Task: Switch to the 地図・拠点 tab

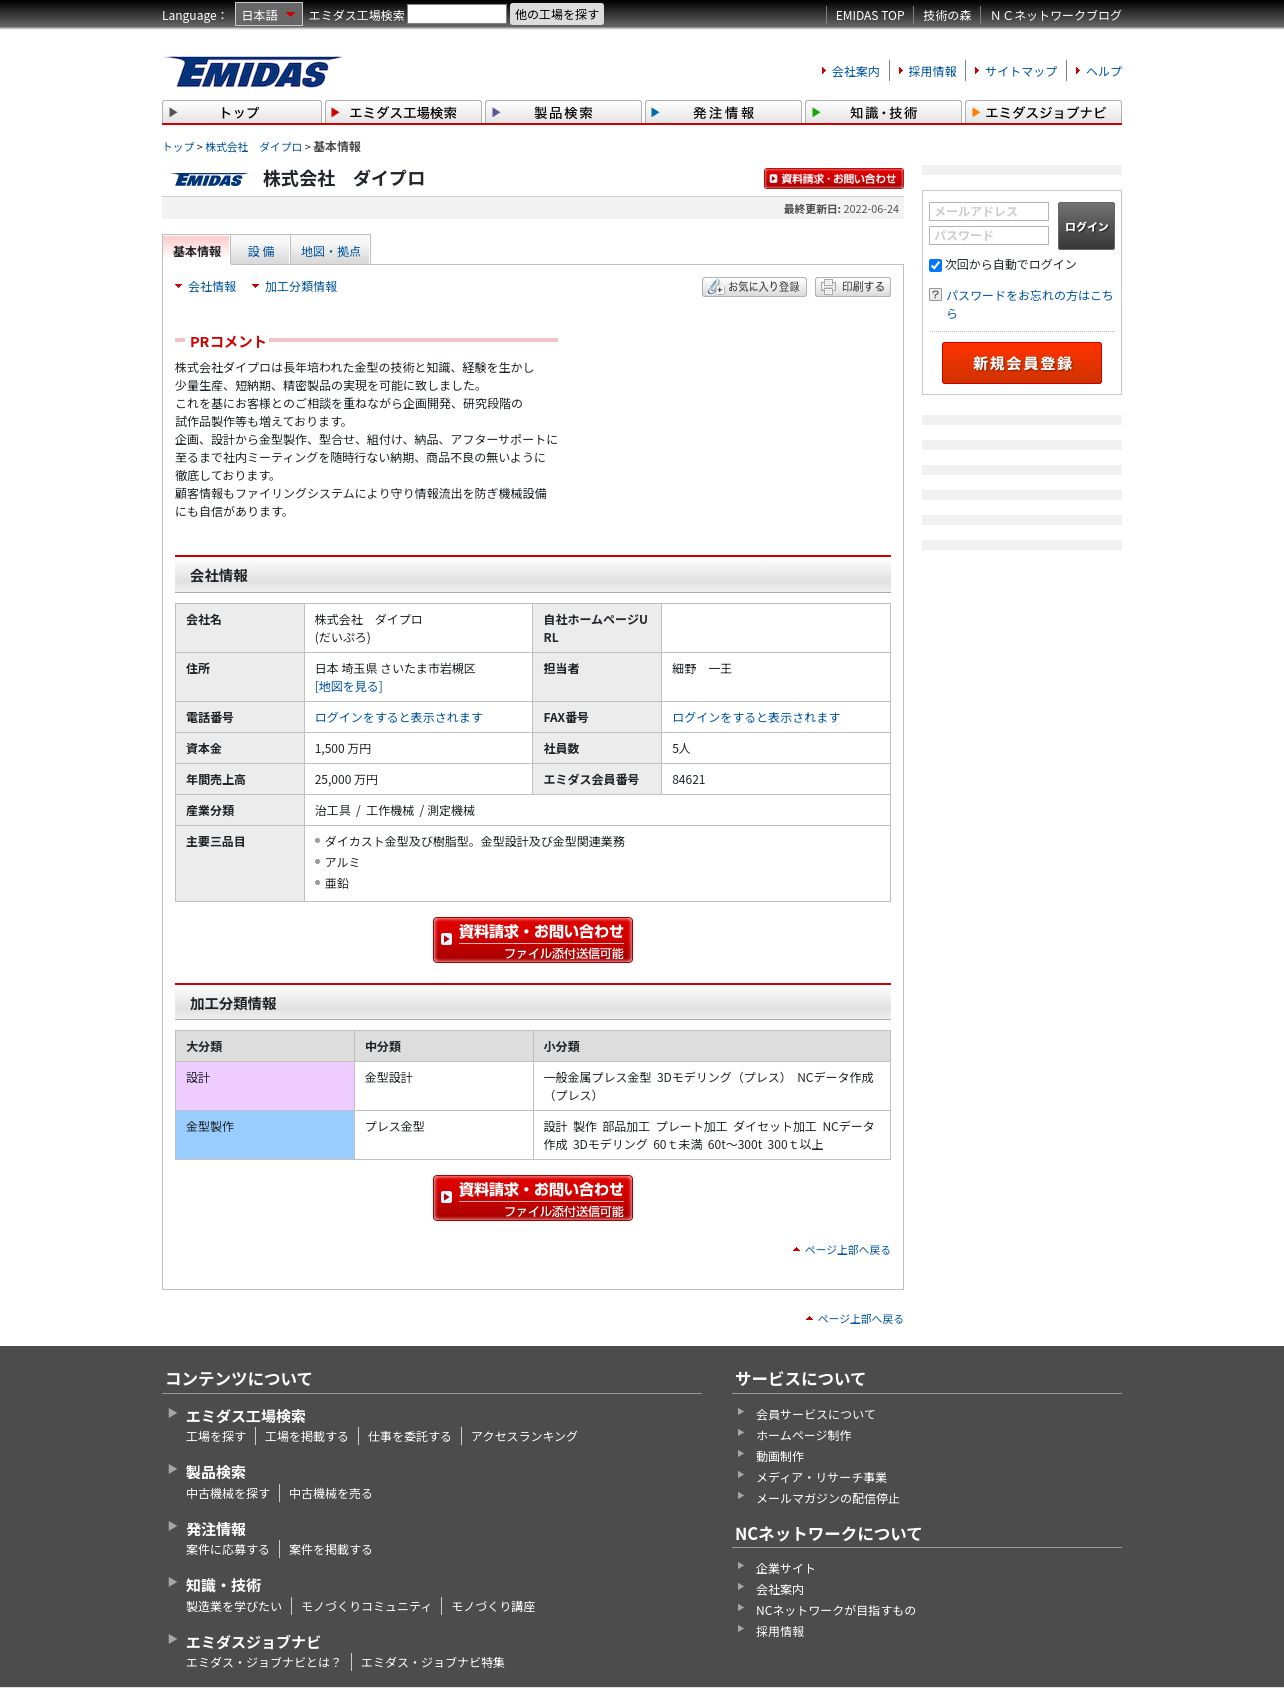Action: (x=331, y=251)
